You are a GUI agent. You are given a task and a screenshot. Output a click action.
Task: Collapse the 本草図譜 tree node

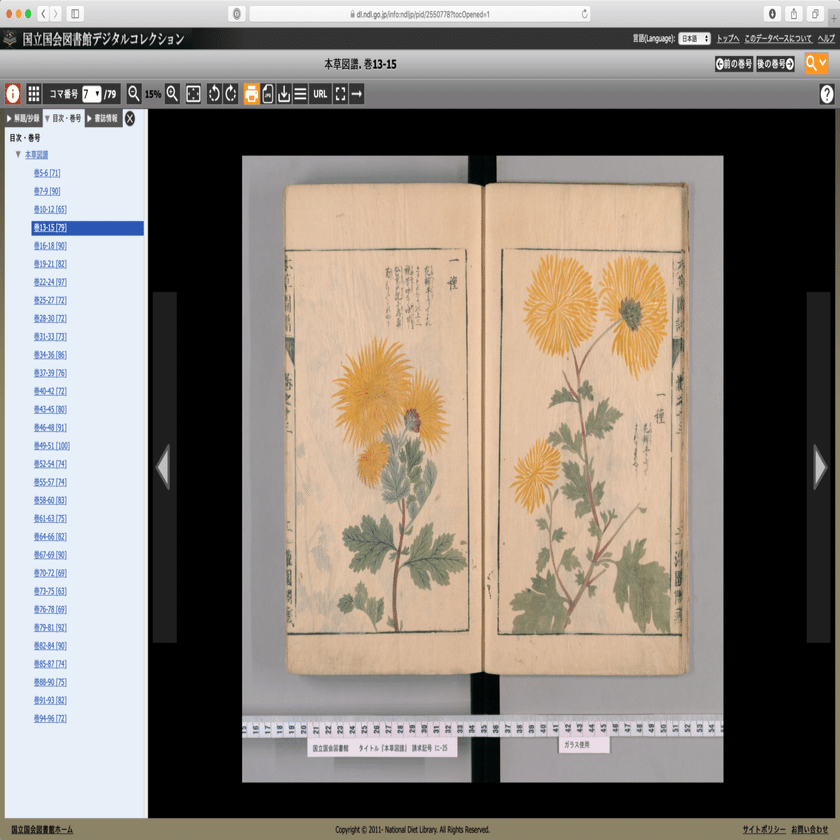tap(18, 154)
